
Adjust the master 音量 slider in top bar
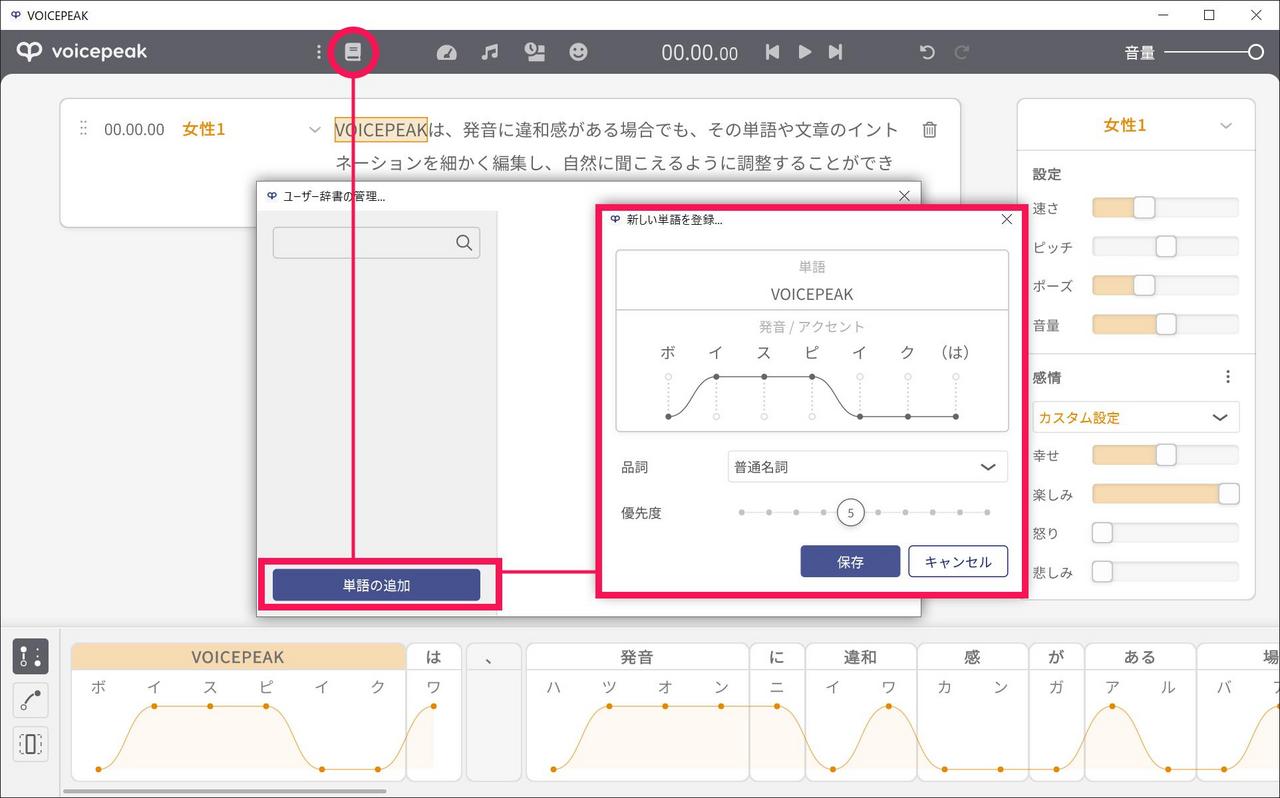pos(1214,52)
